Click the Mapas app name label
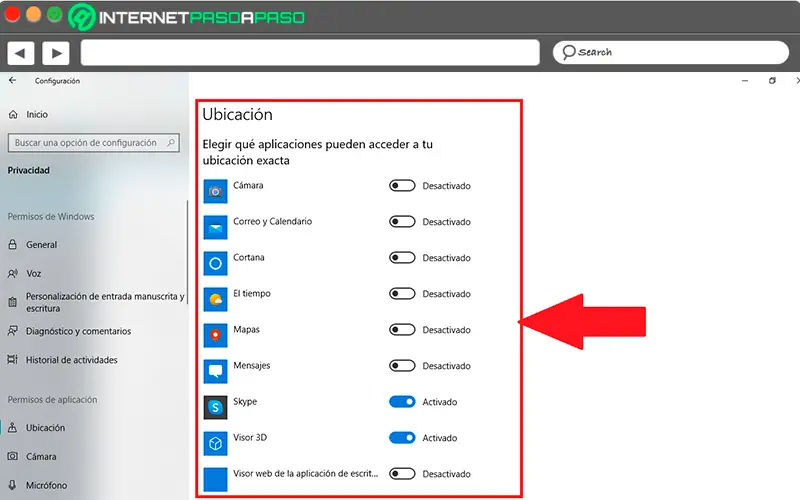Viewport: 800px width, 500px height. [x=246, y=330]
